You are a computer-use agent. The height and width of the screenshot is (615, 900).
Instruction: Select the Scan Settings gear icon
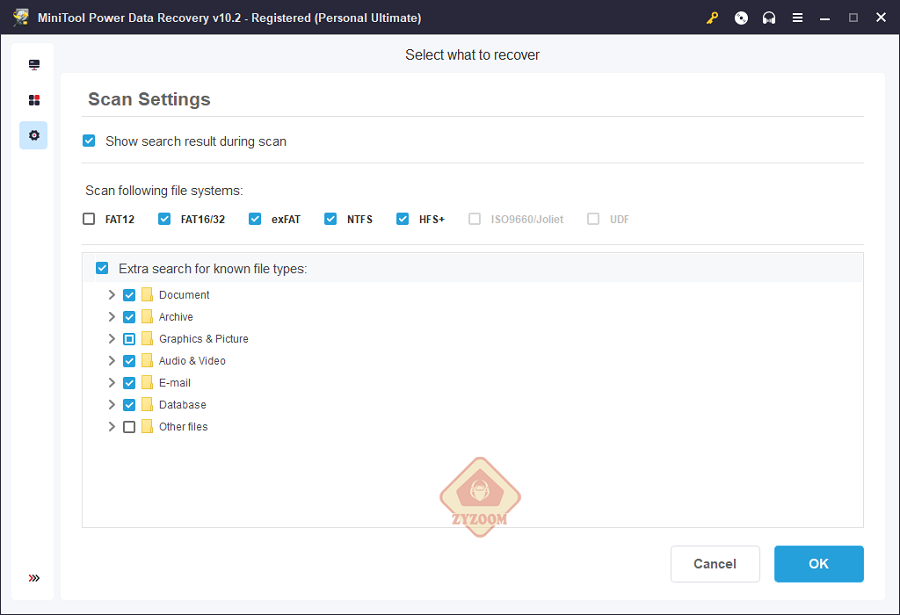click(x=34, y=135)
